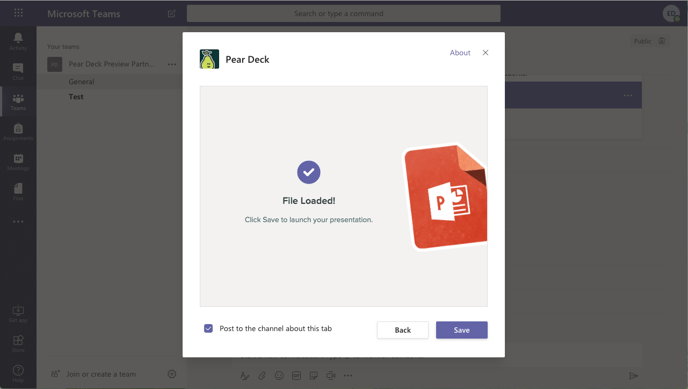Open the emoji picker icon
Screen dimensions: 688x389
[x=279, y=375]
